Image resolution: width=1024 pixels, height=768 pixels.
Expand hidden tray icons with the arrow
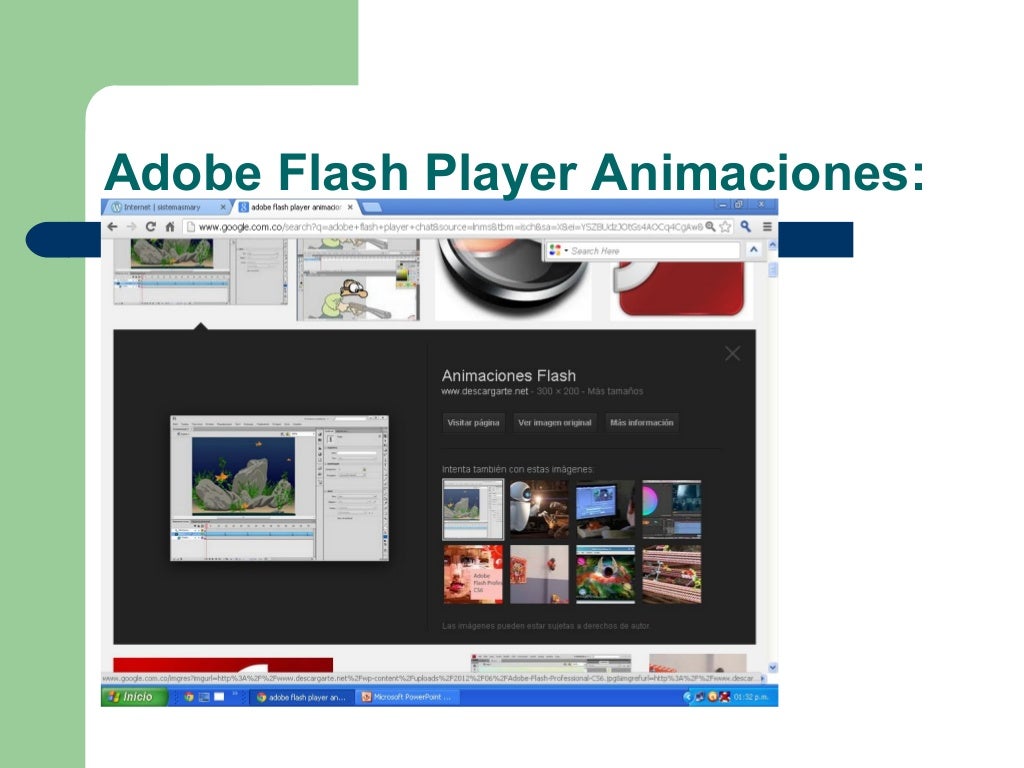click(686, 697)
